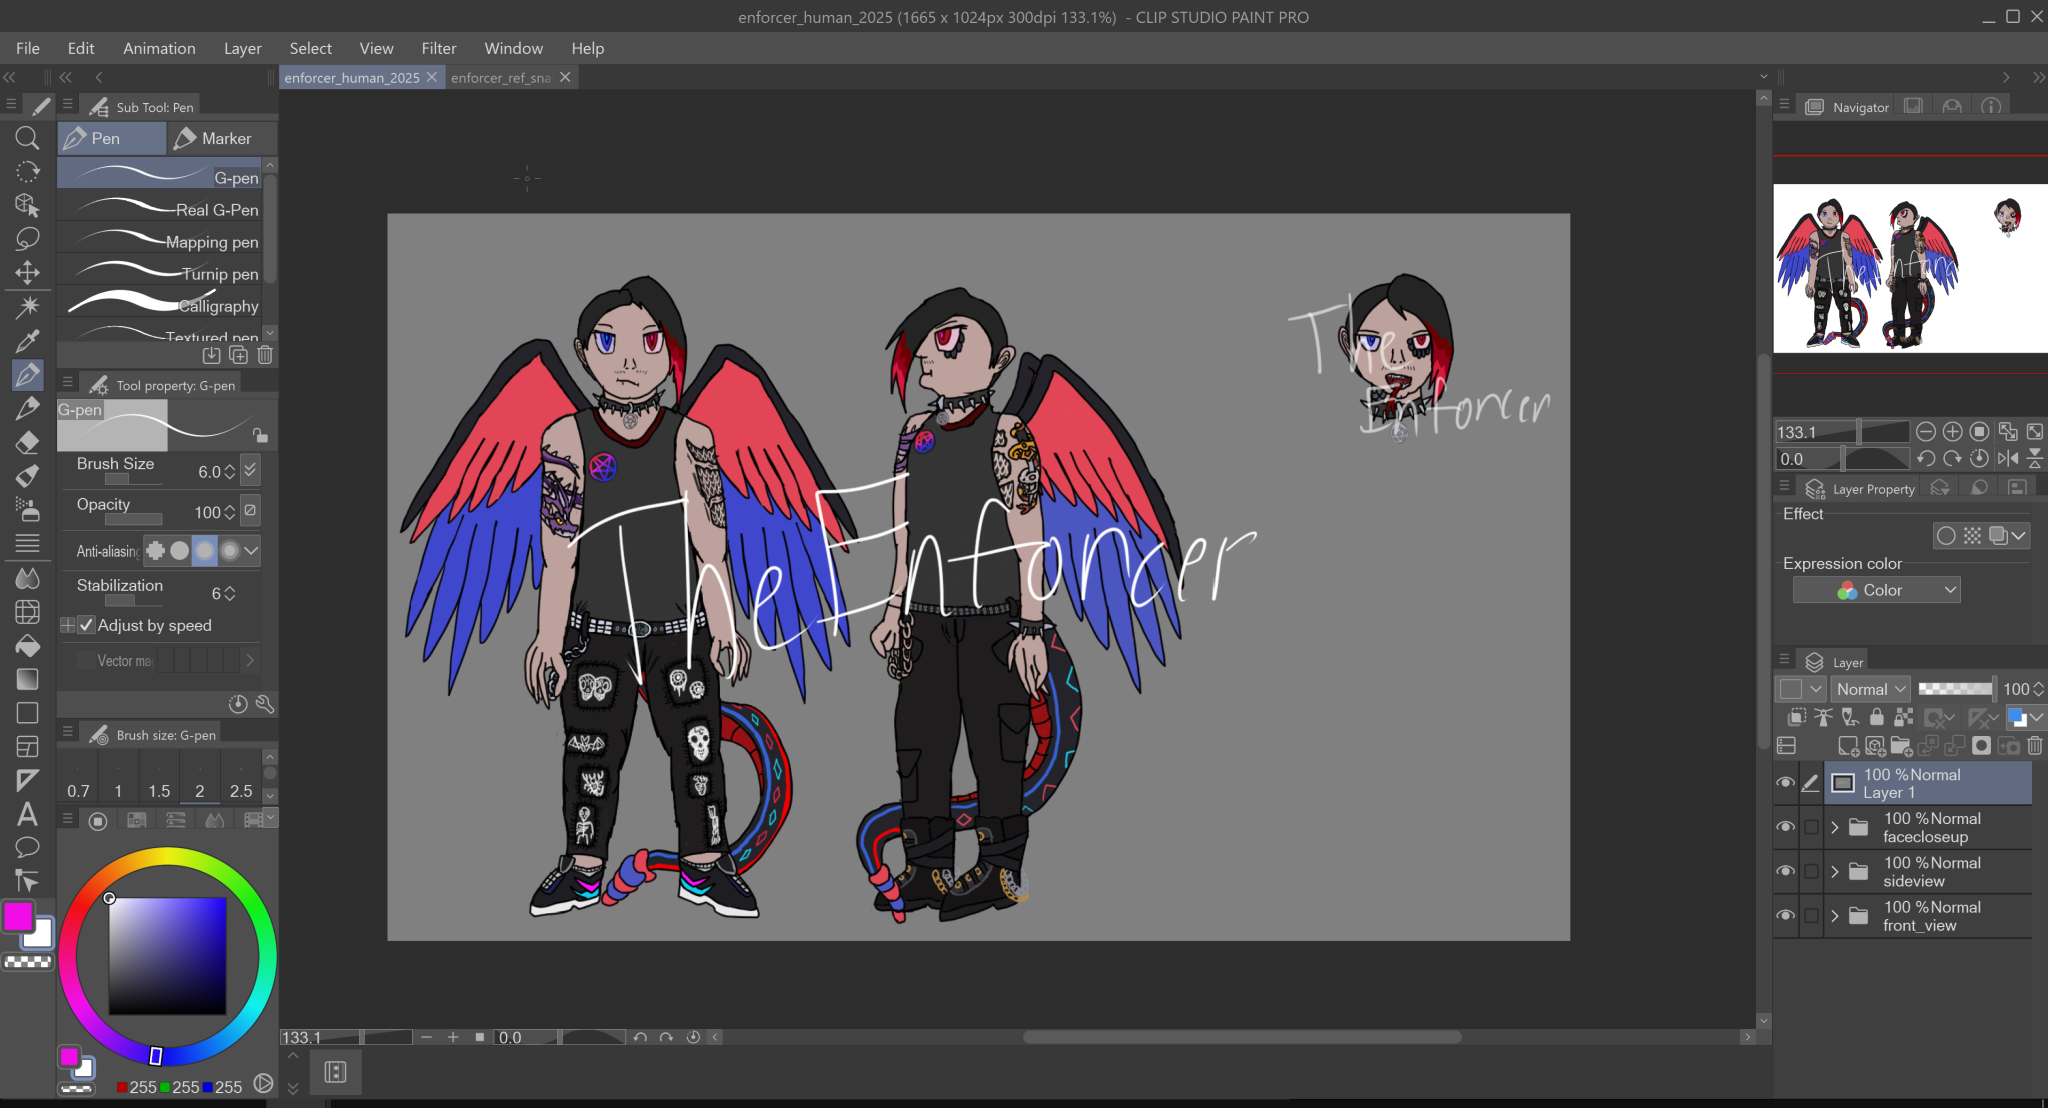Open the Normal blending mode dropdown
Viewport: 2048px width, 1108px height.
click(x=1870, y=689)
